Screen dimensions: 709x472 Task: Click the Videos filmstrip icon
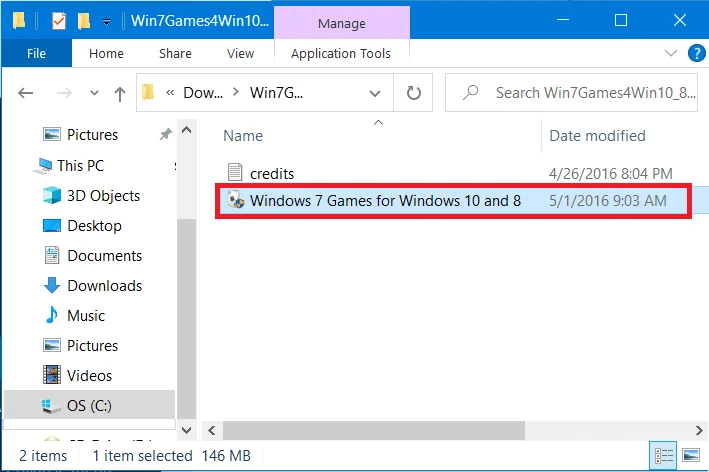(52, 375)
